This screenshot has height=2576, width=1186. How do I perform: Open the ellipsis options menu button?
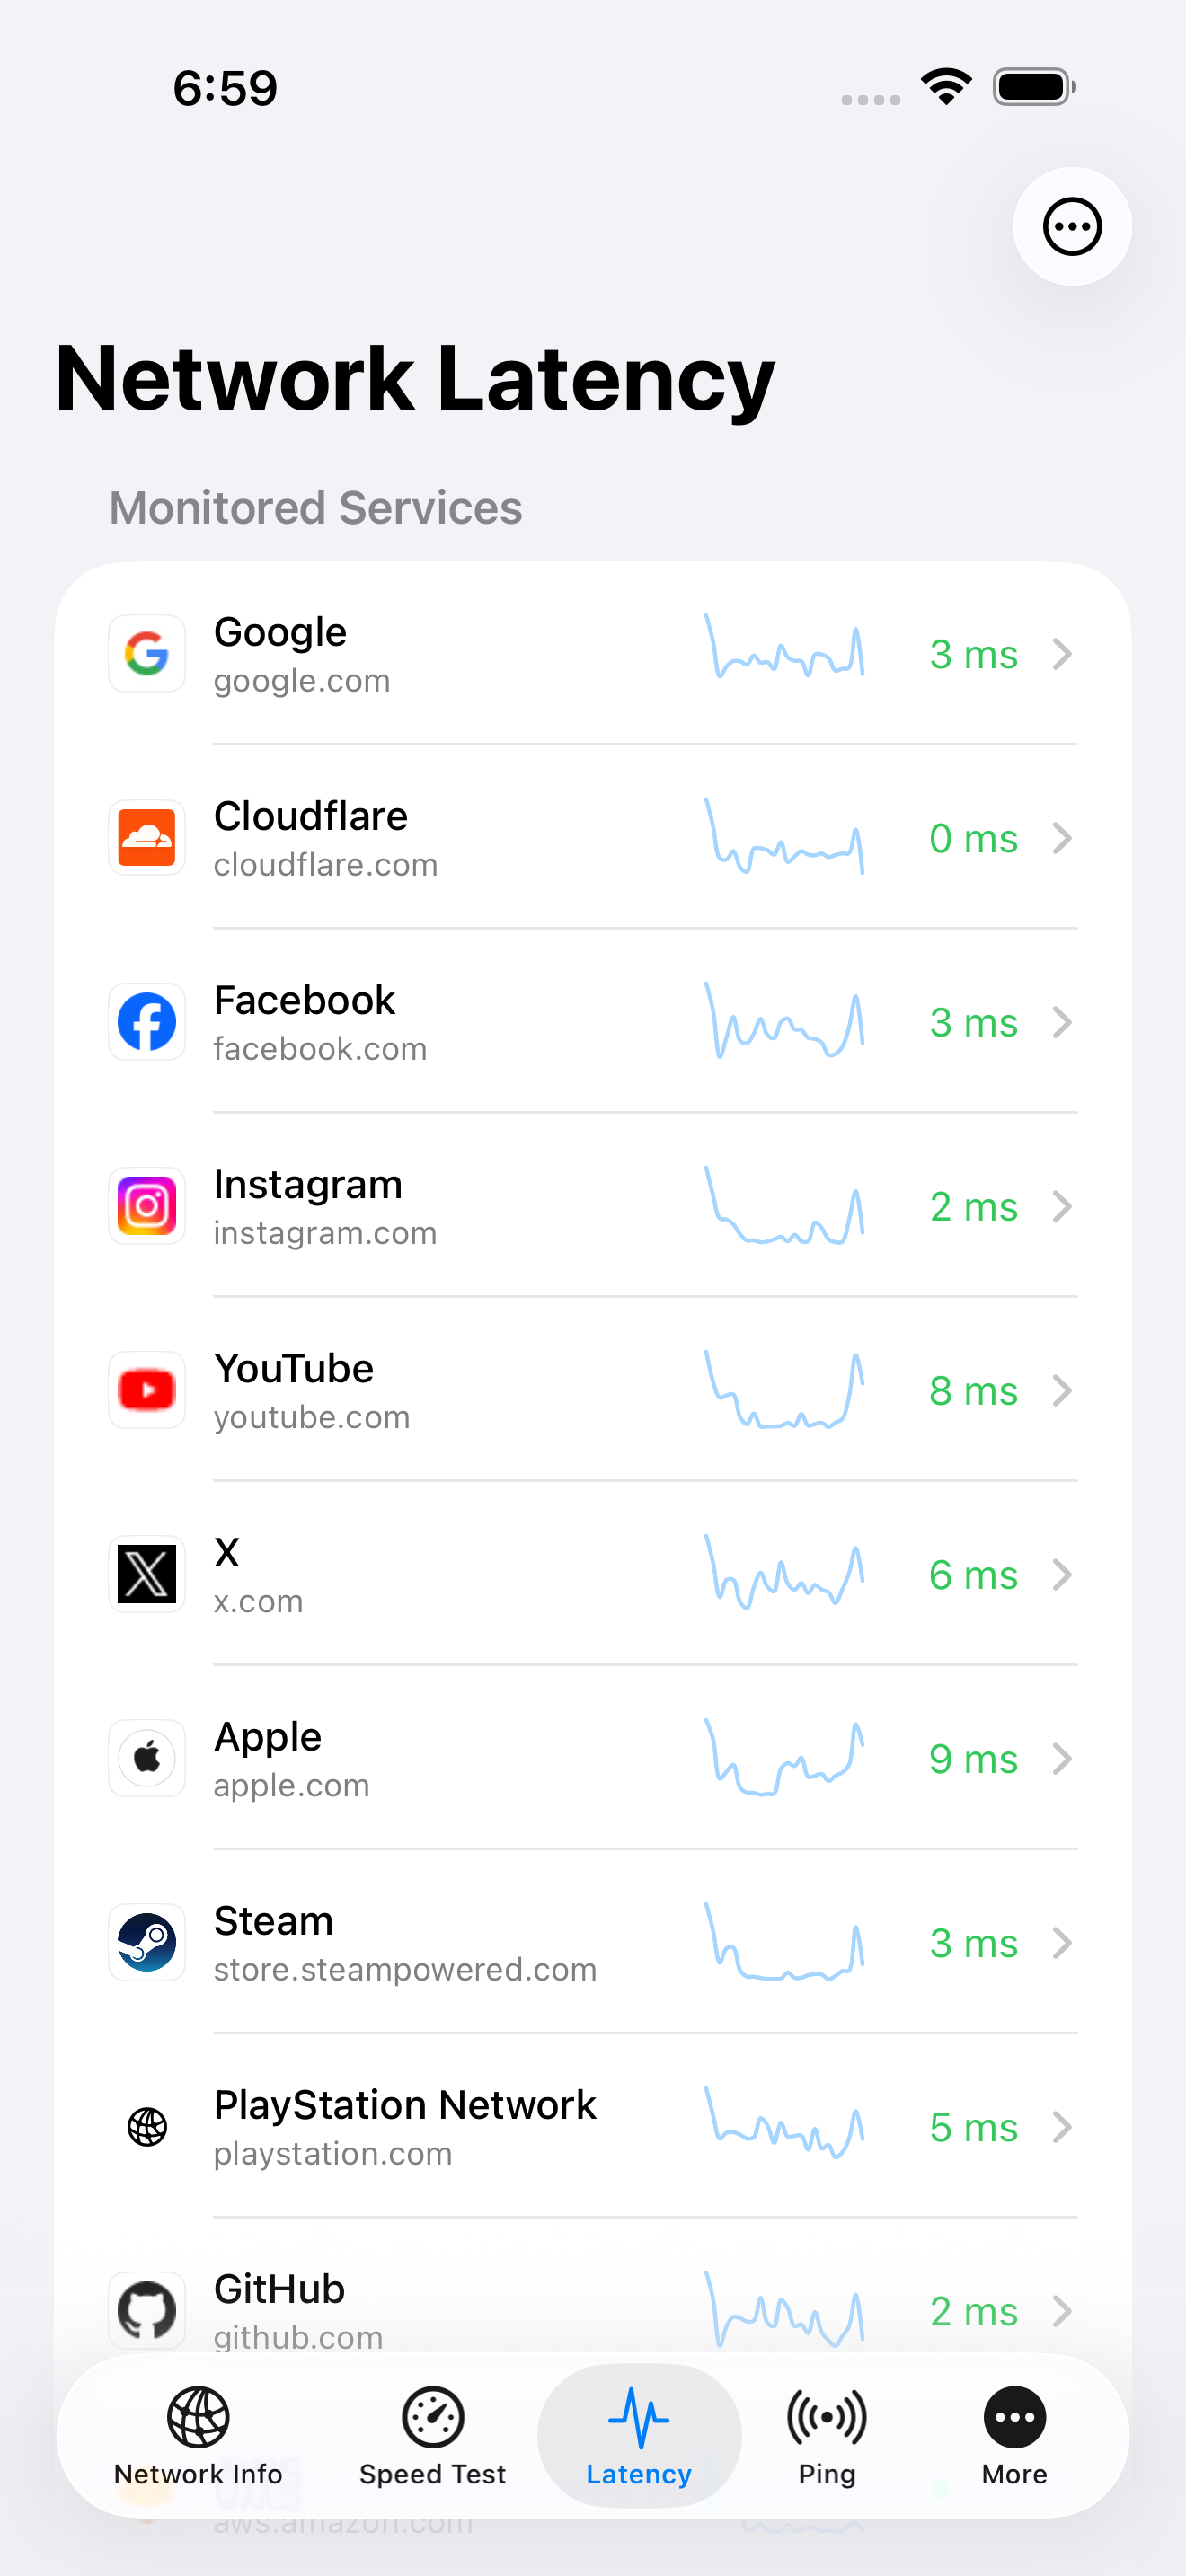tap(1072, 227)
